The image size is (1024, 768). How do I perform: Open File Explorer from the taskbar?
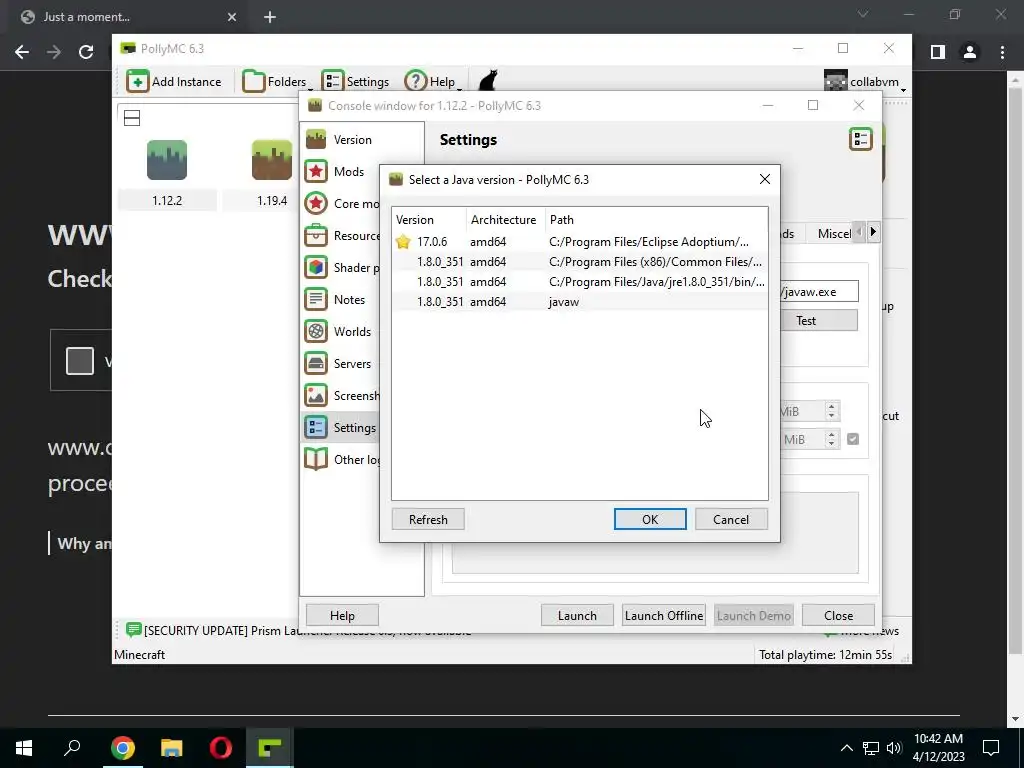pyautogui.click(x=172, y=748)
